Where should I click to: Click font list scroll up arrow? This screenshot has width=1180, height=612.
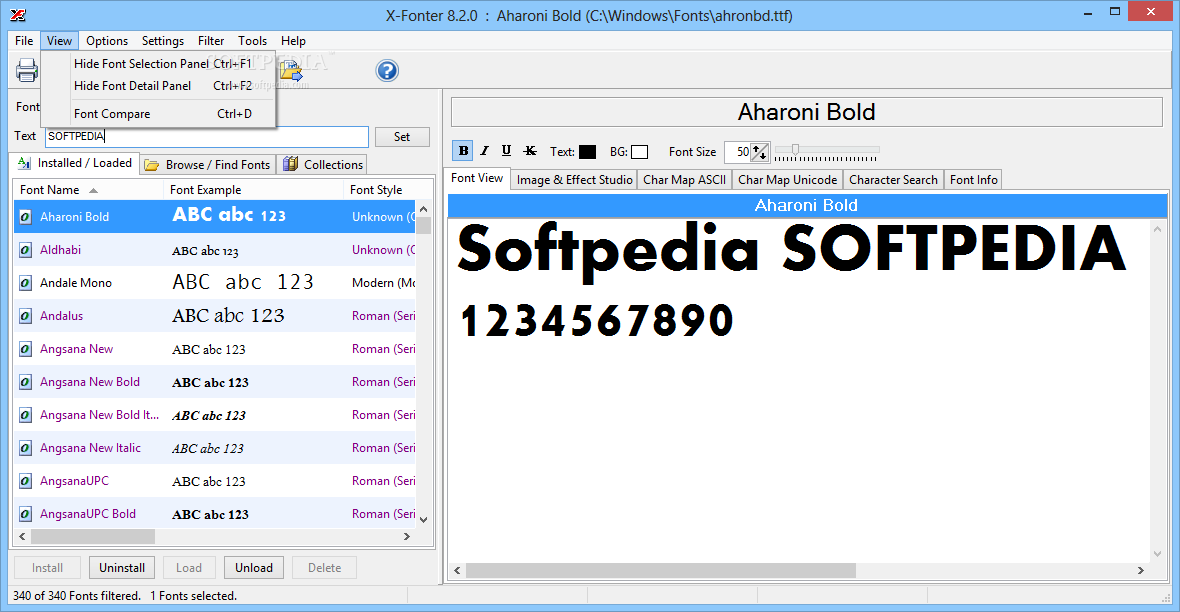click(x=424, y=209)
